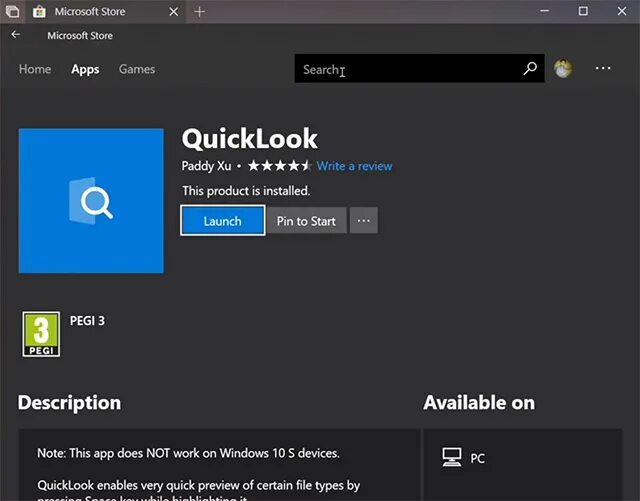Click the Pin to Start button
The image size is (640, 501).
point(306,220)
